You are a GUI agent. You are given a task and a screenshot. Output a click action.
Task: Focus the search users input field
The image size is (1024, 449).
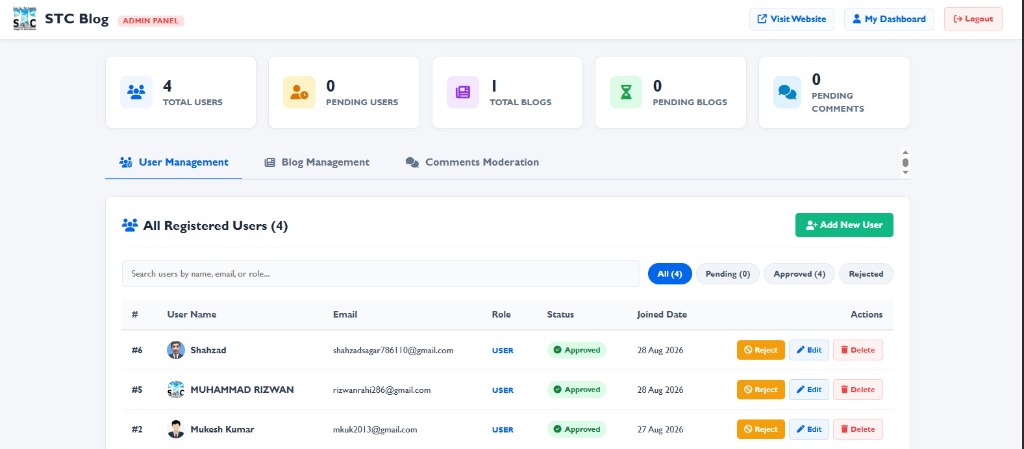click(x=381, y=274)
